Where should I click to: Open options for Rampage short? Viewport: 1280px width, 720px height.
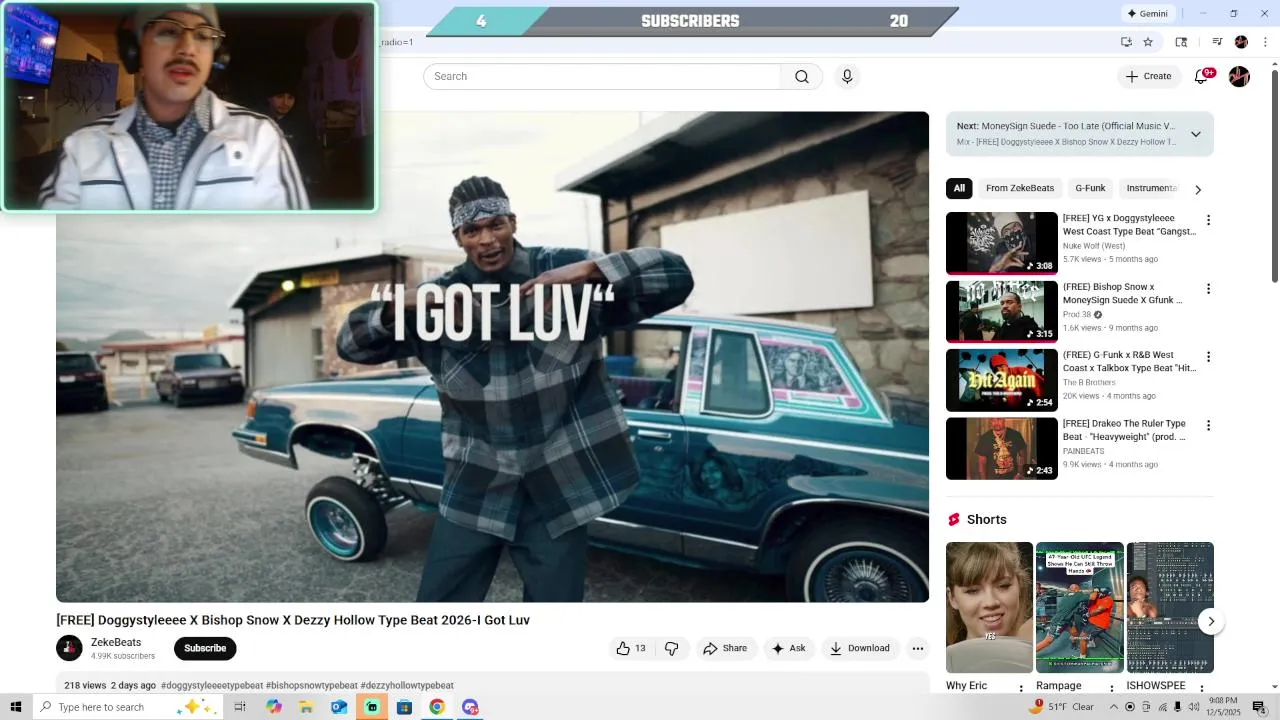click(1111, 688)
